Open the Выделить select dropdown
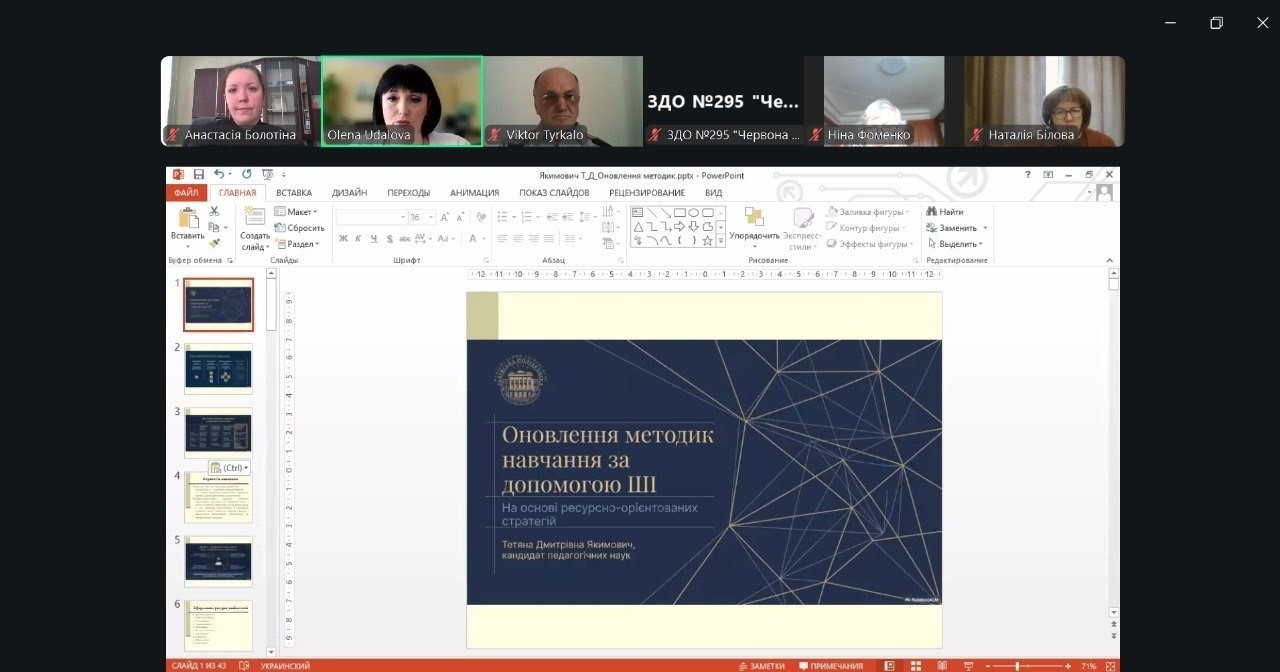This screenshot has width=1280, height=672. click(x=958, y=244)
